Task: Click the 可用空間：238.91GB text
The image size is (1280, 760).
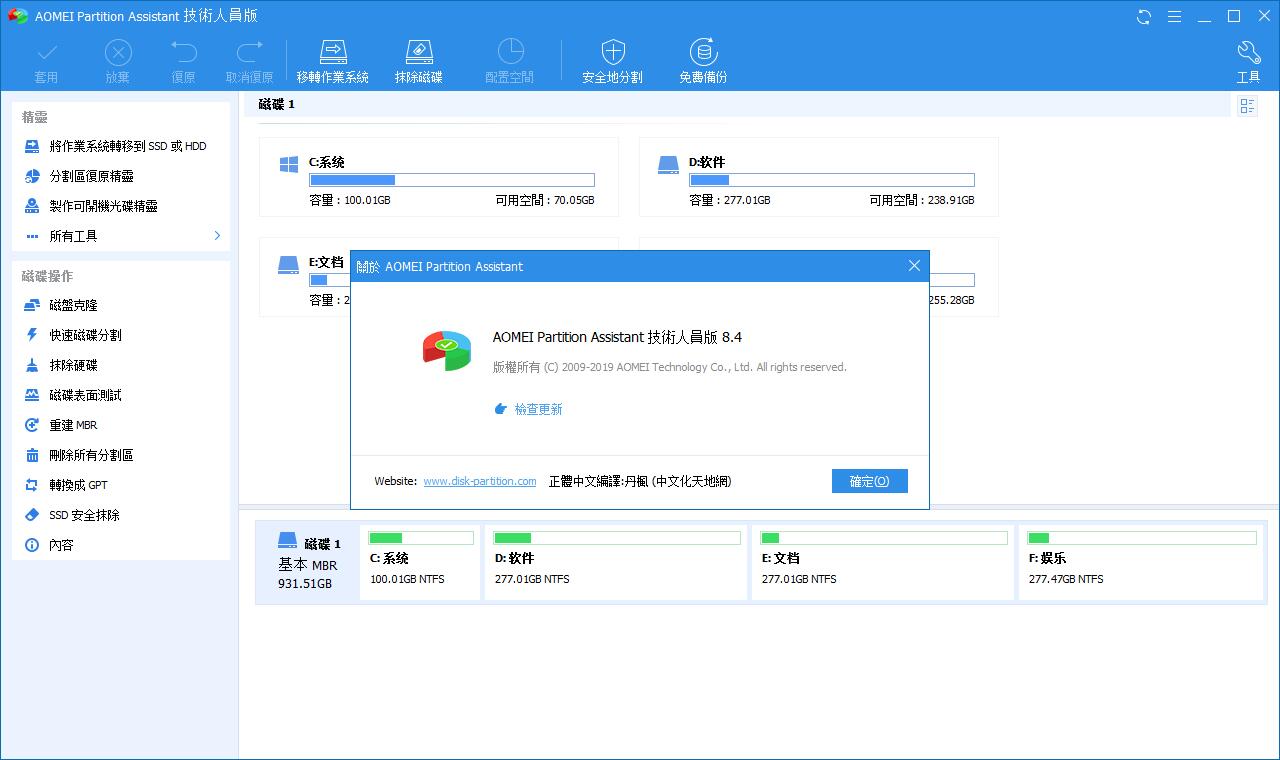Action: 922,200
